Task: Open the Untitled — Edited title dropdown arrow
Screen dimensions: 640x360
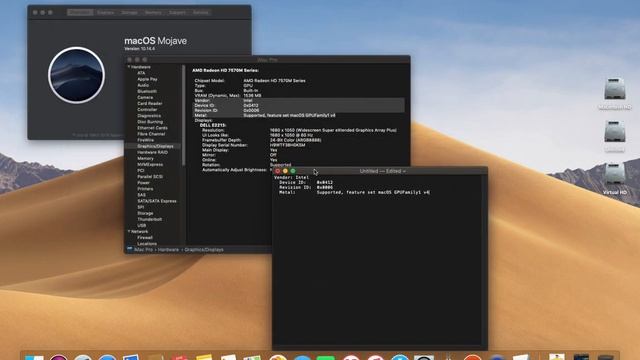Action: pyautogui.click(x=404, y=171)
